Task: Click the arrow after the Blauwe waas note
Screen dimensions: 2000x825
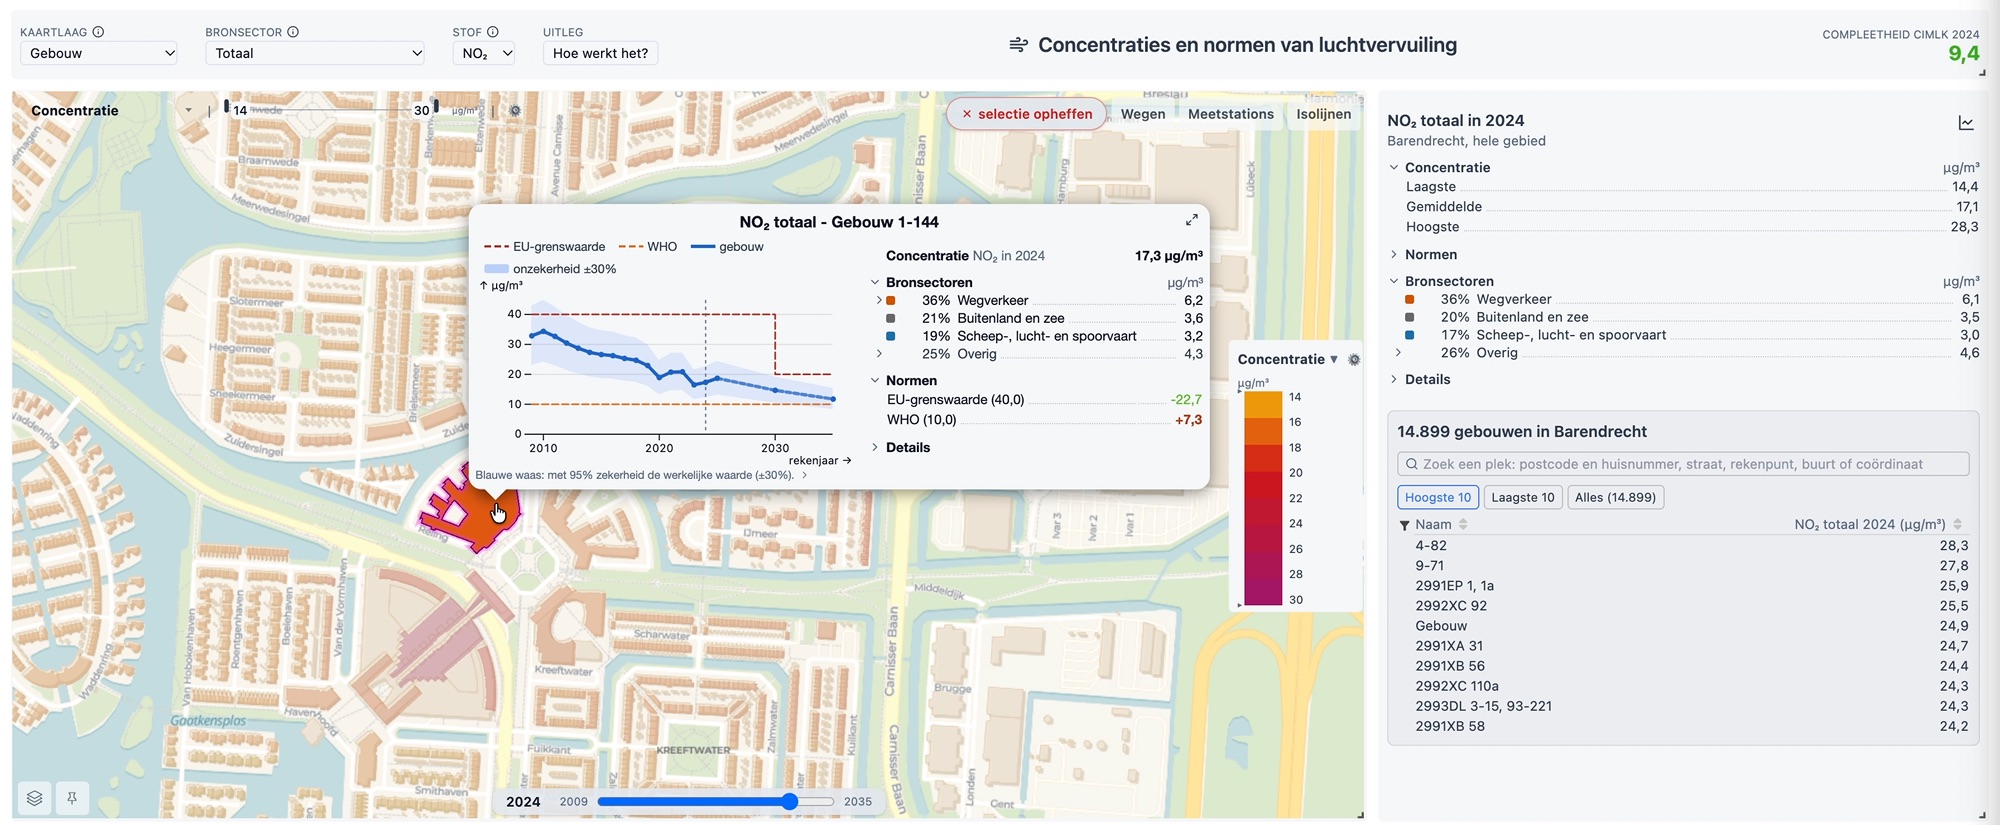Action: 804,476
